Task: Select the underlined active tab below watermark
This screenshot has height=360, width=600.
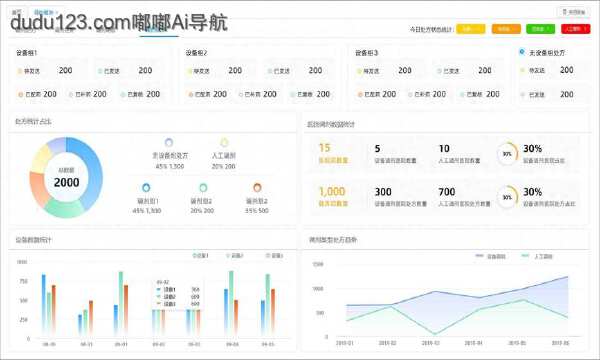Action: click(x=159, y=31)
